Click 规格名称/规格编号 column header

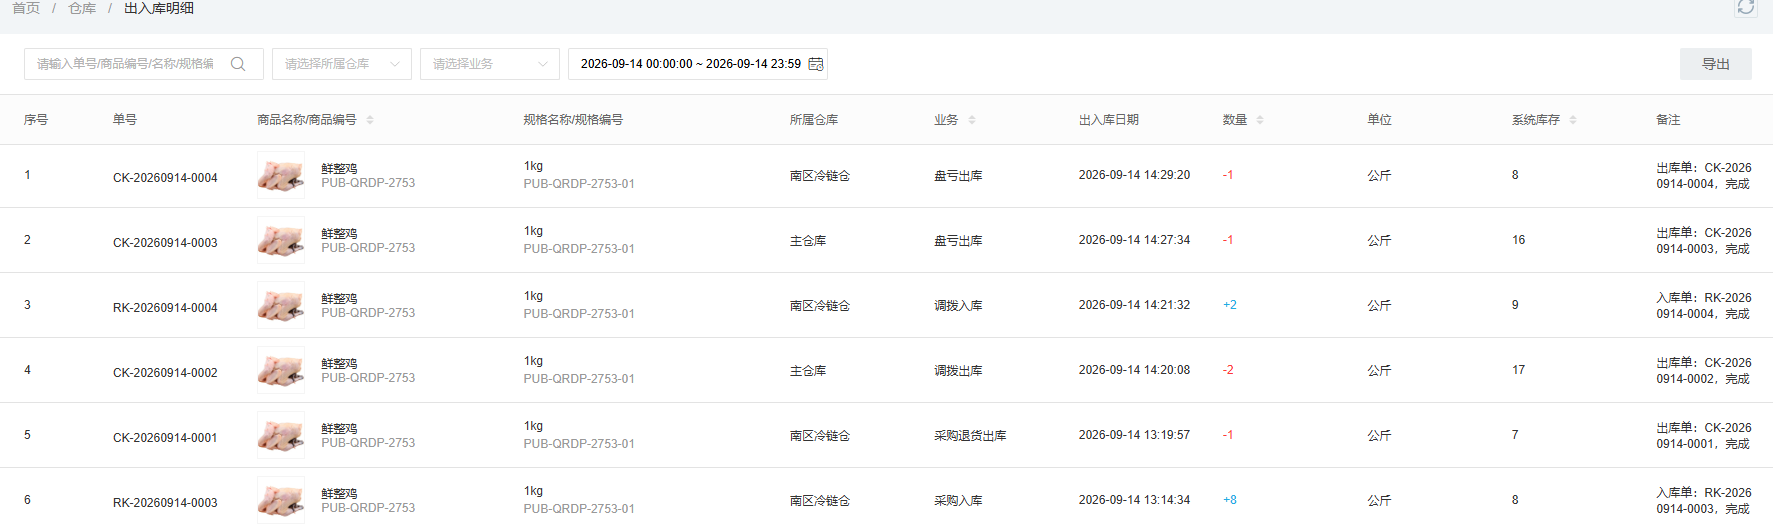pyautogui.click(x=573, y=120)
